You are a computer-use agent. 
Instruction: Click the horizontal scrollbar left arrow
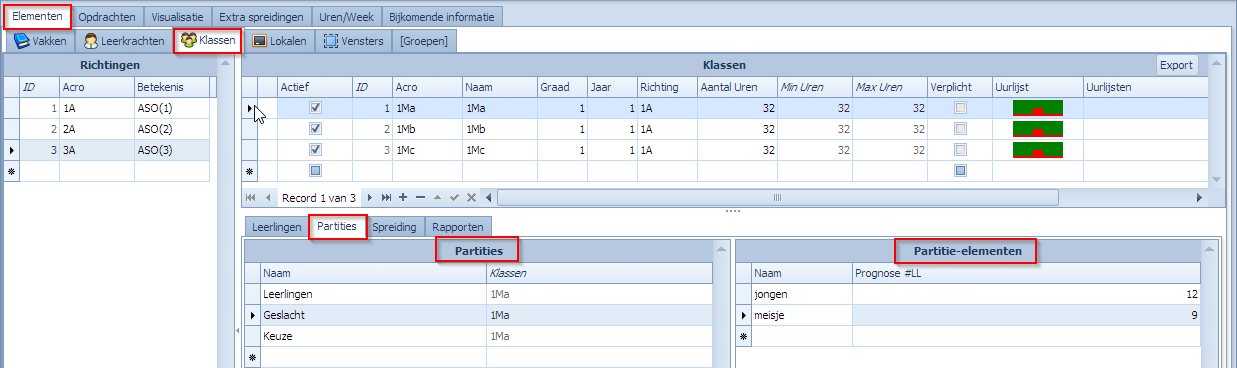(x=489, y=198)
